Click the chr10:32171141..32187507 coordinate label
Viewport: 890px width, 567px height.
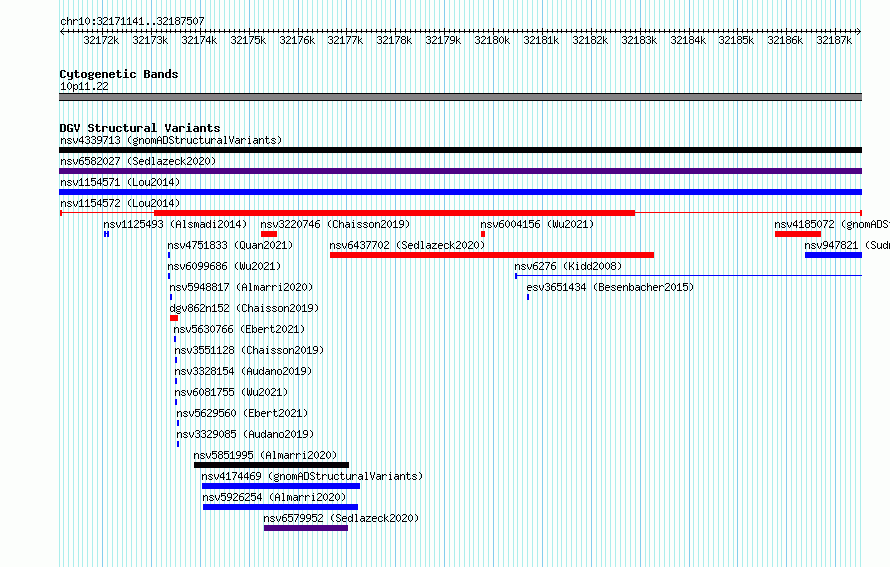[x=132, y=21]
